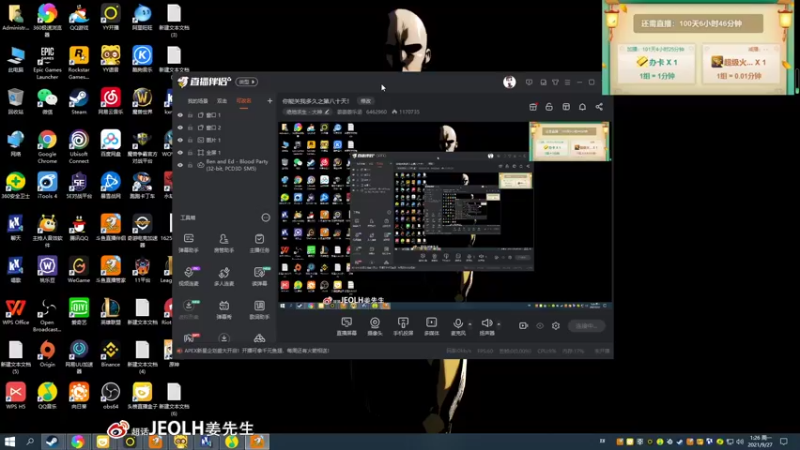Open notification bell above preview
This screenshot has width=800, height=450.
pyautogui.click(x=582, y=107)
